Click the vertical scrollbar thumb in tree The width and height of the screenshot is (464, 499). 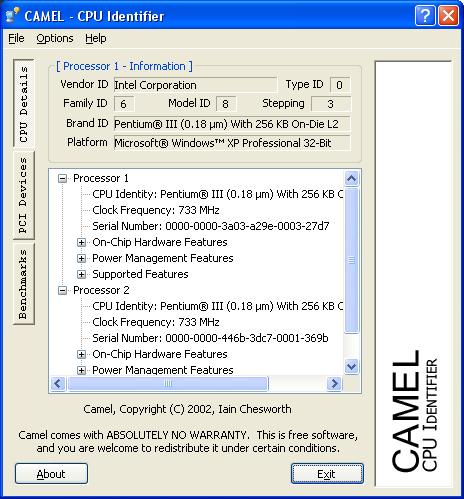351,260
